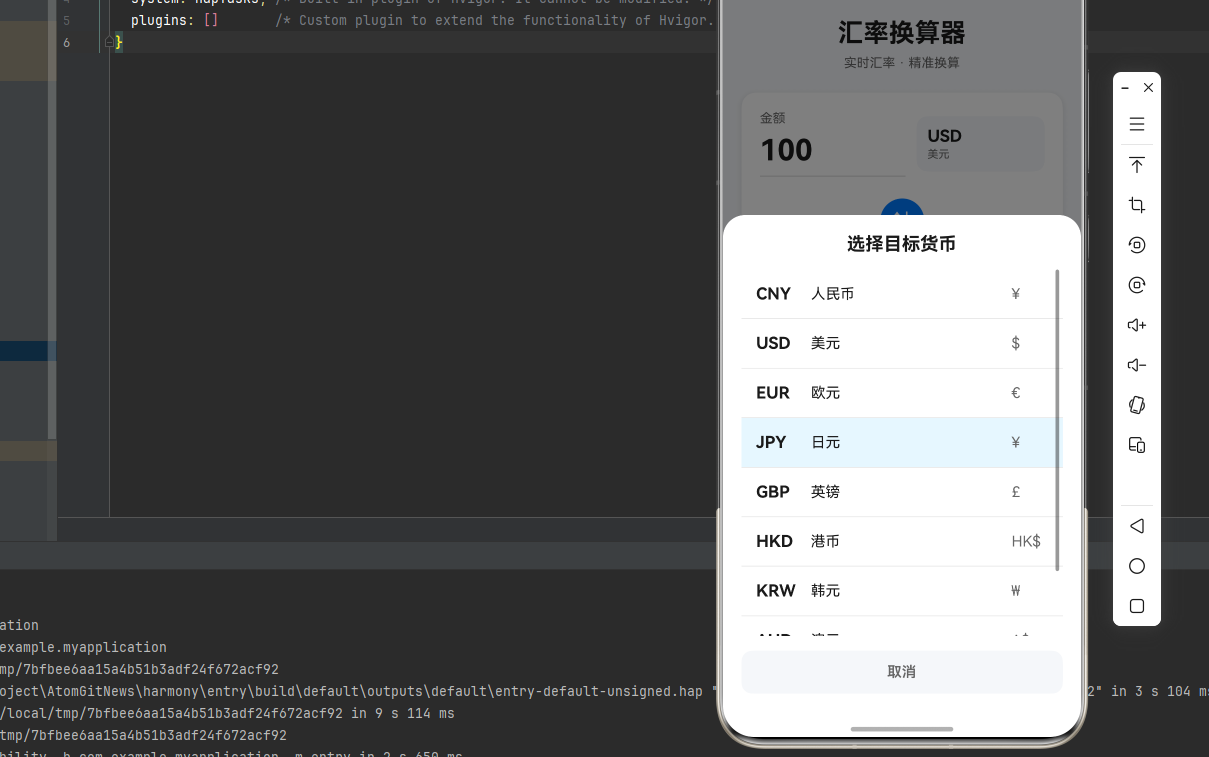Choose EUR 欧元 from the list

coord(898,393)
